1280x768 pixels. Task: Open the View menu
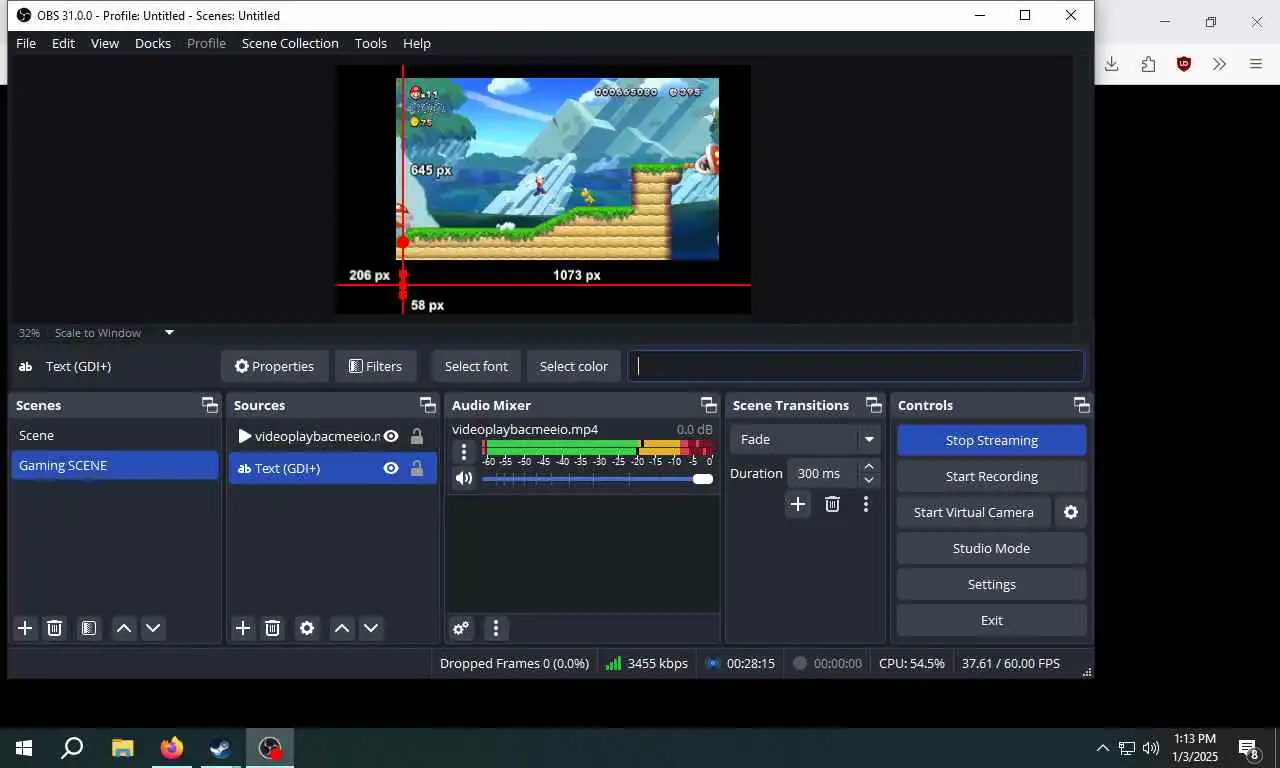click(105, 43)
